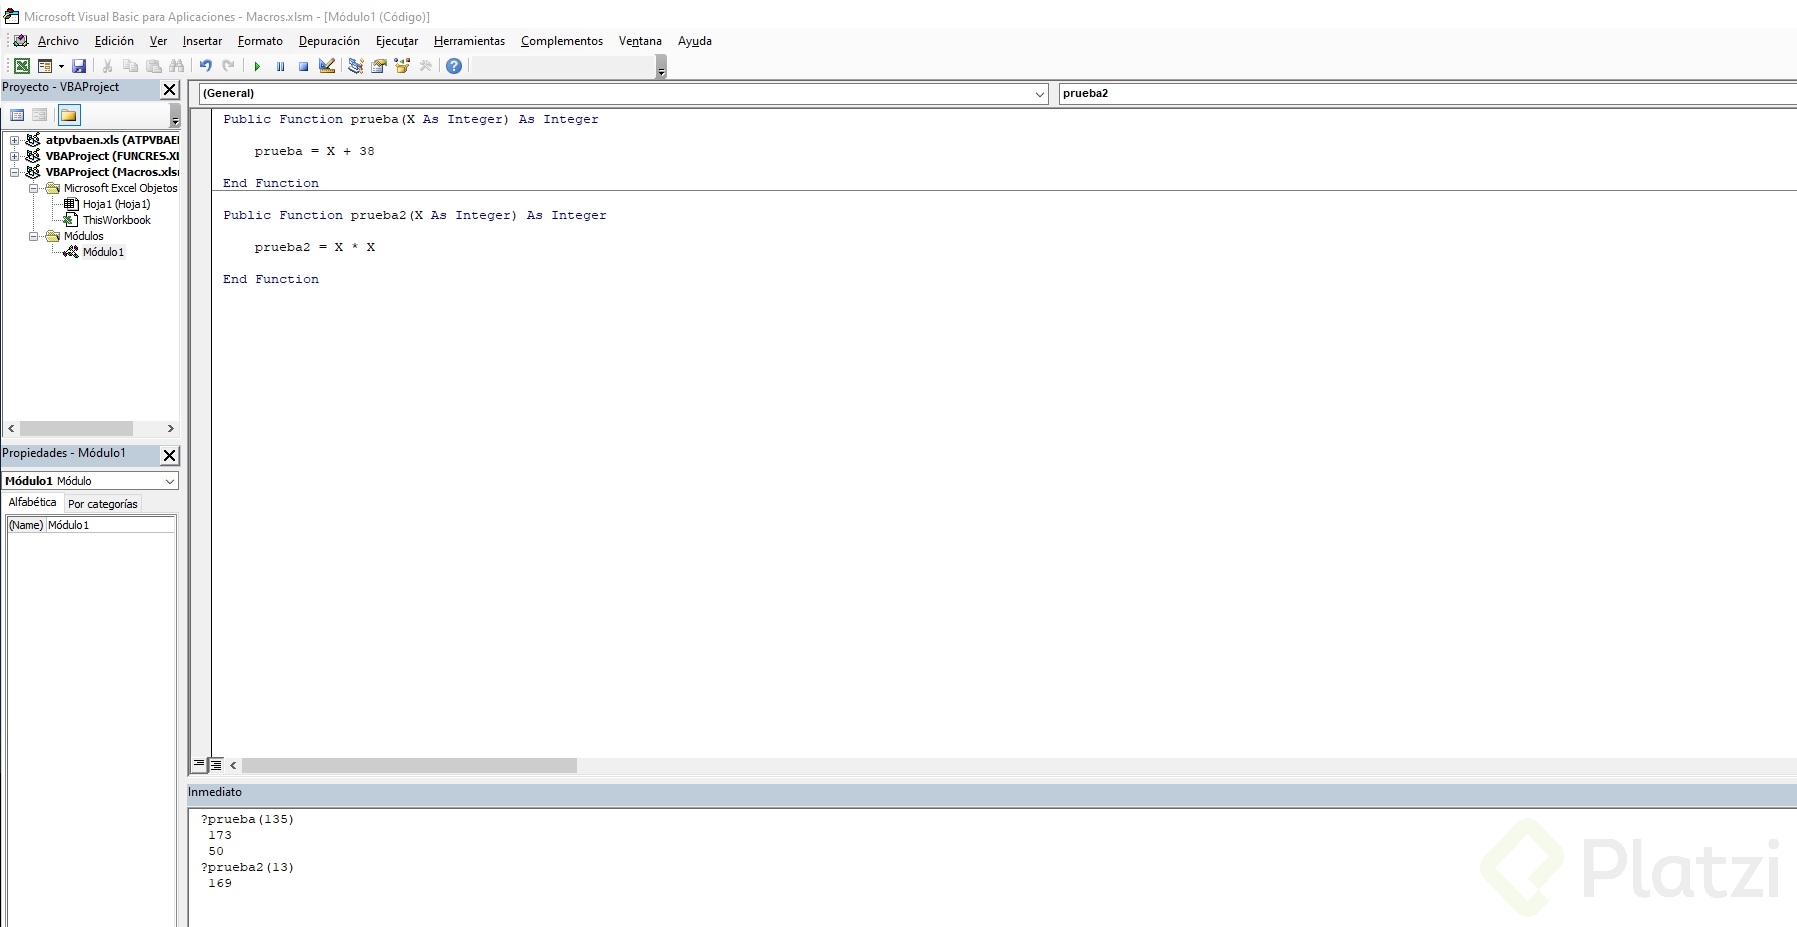This screenshot has width=1797, height=927.
Task: Open the Insertar menu
Action: tap(202, 41)
